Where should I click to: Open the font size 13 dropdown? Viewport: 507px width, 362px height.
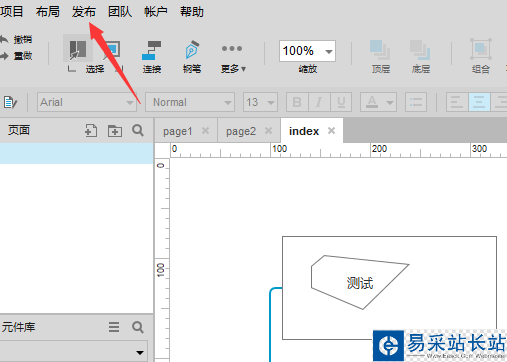point(260,102)
